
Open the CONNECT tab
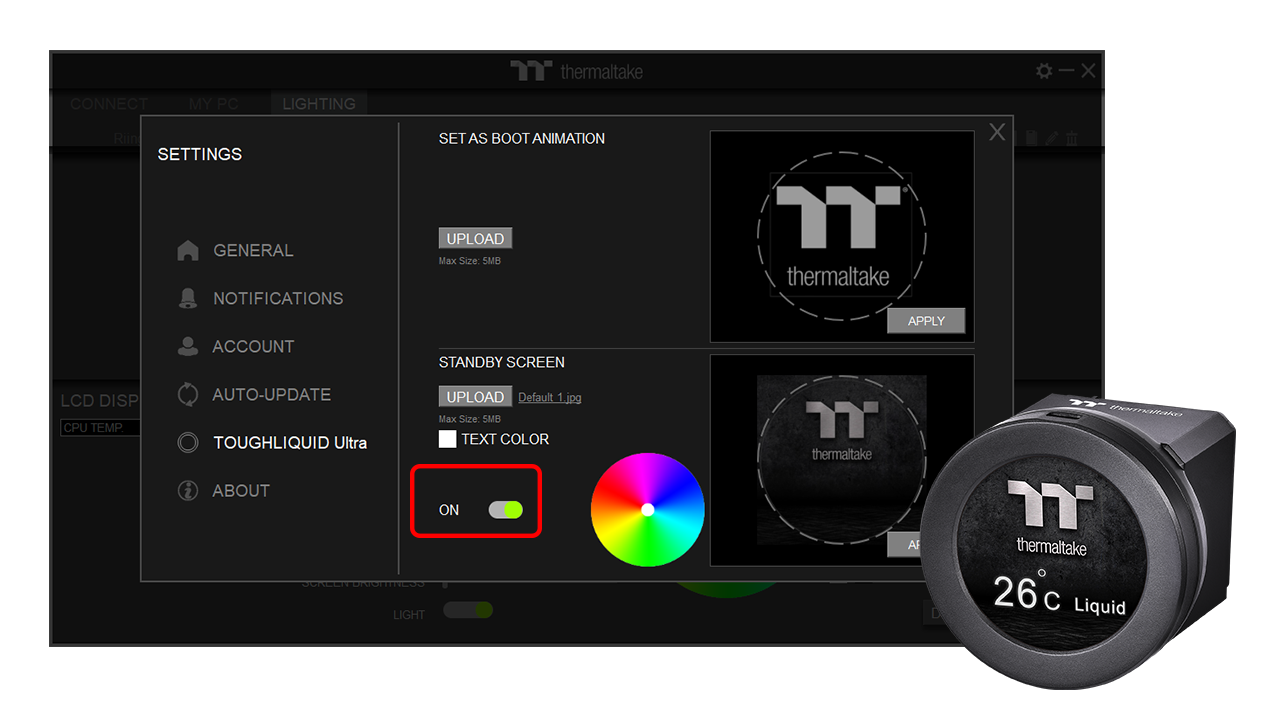(x=109, y=104)
